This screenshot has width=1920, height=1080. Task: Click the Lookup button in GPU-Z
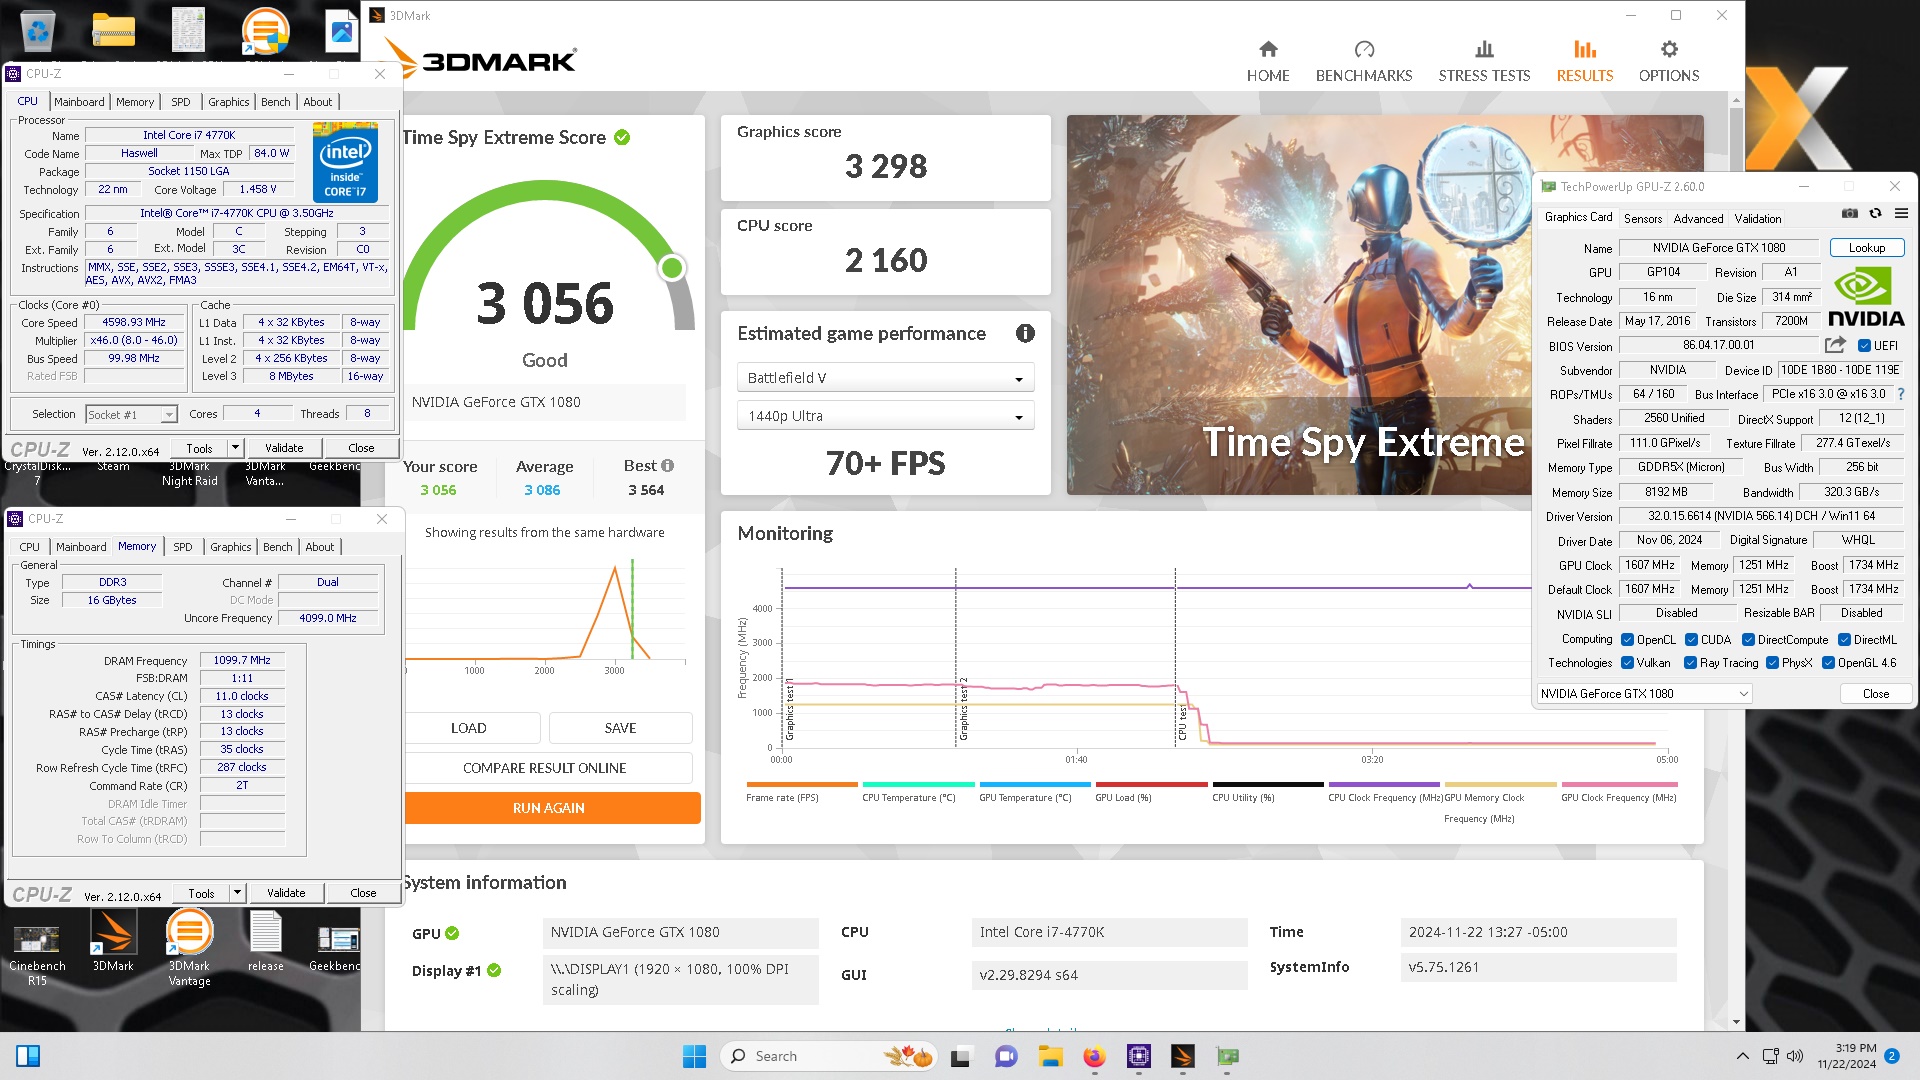pyautogui.click(x=1867, y=248)
